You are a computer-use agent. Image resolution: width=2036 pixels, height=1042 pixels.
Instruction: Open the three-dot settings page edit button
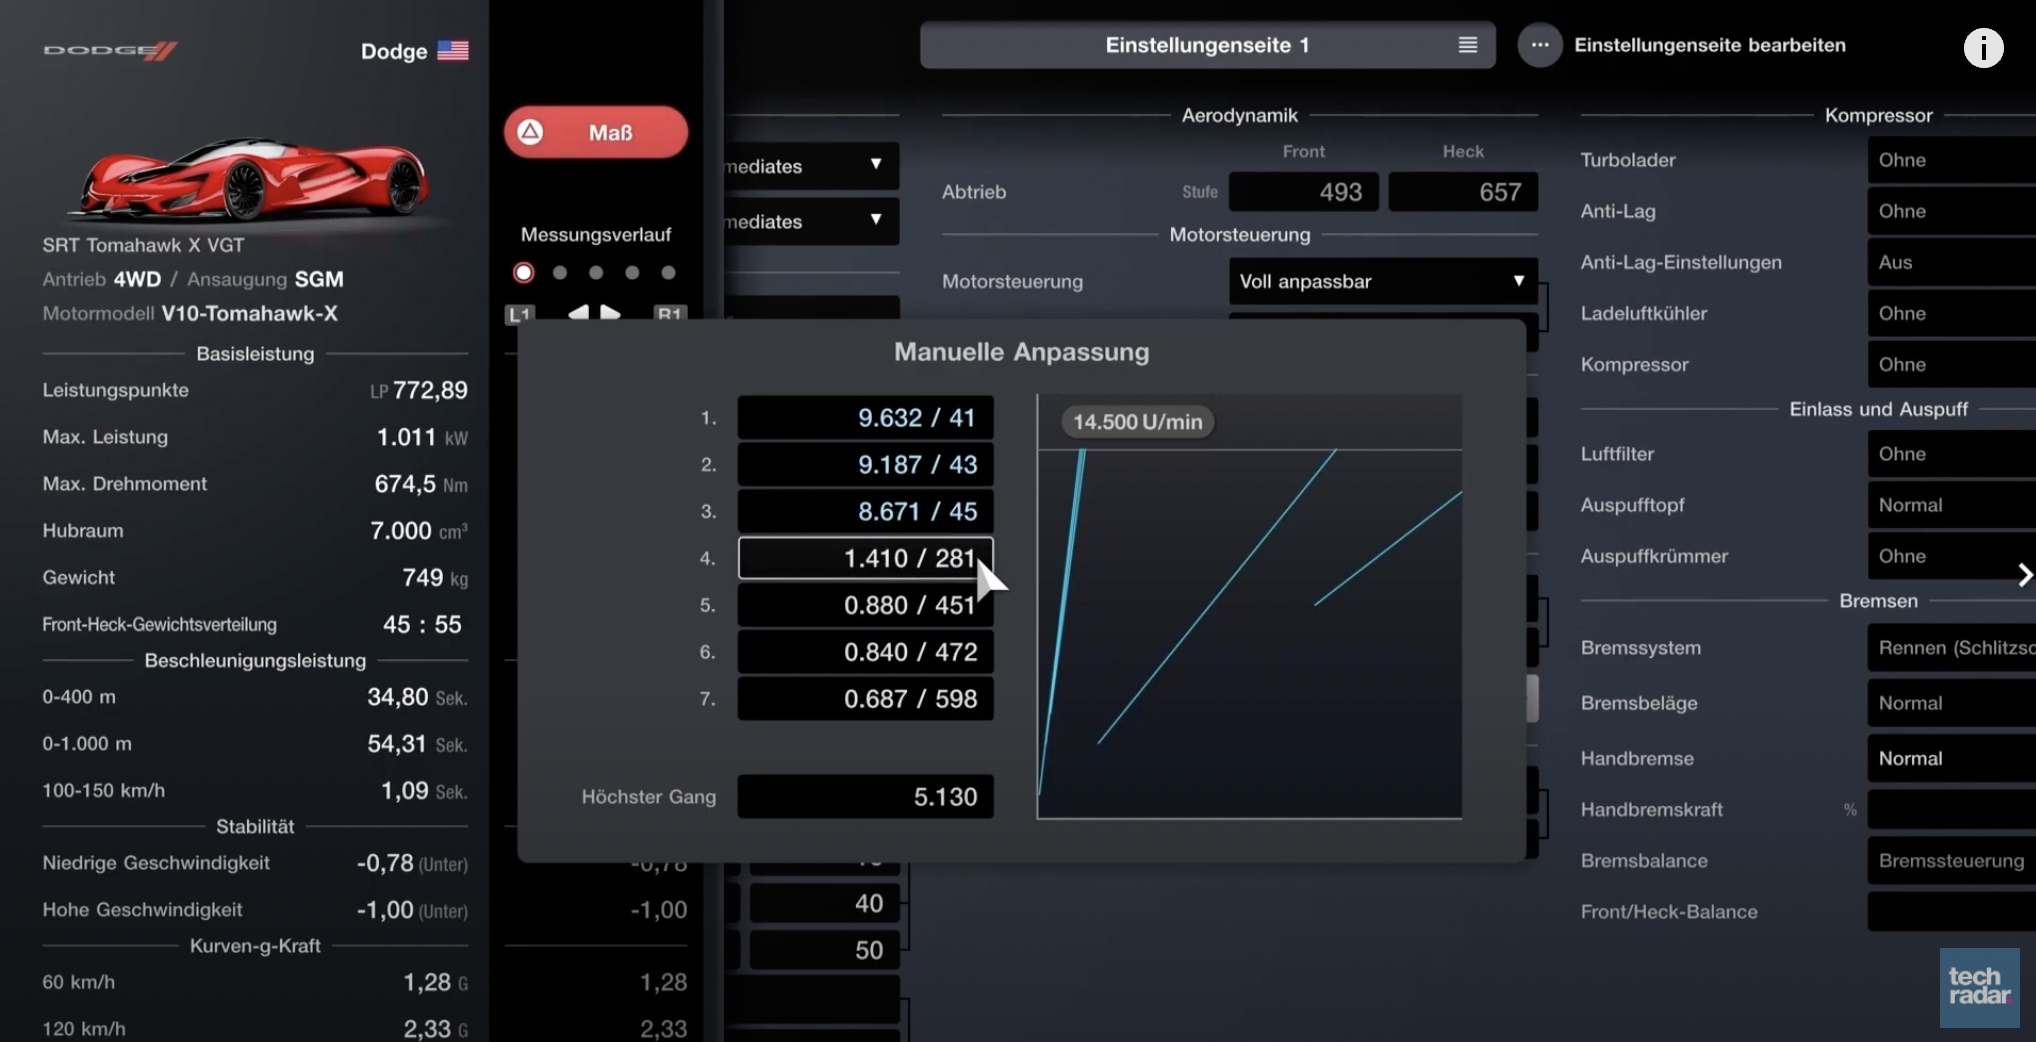point(1540,45)
